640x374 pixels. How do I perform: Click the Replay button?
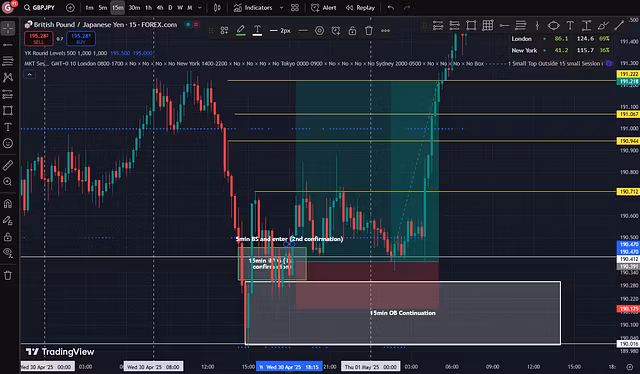point(360,8)
